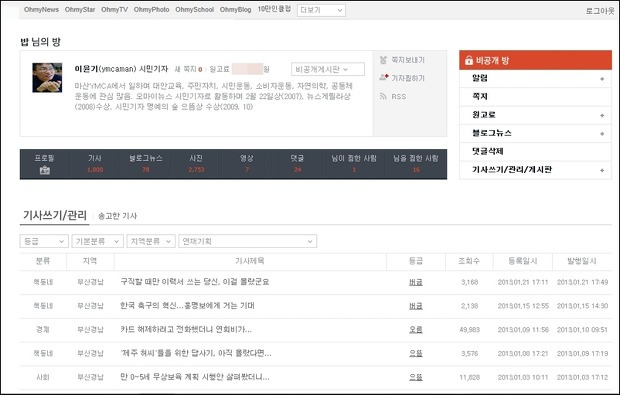
Task: Click the 등록일시 column header
Action: (x=523, y=261)
